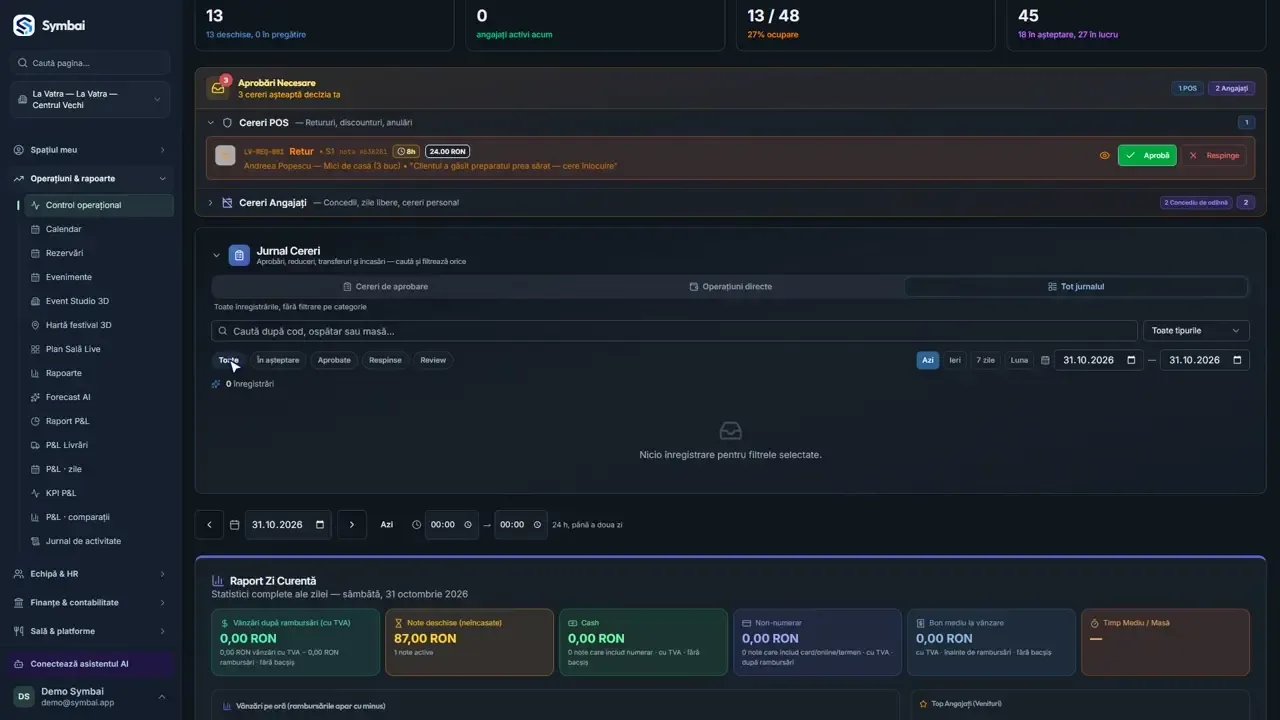Approve the Retur request
1280x720 pixels.
pos(1147,155)
